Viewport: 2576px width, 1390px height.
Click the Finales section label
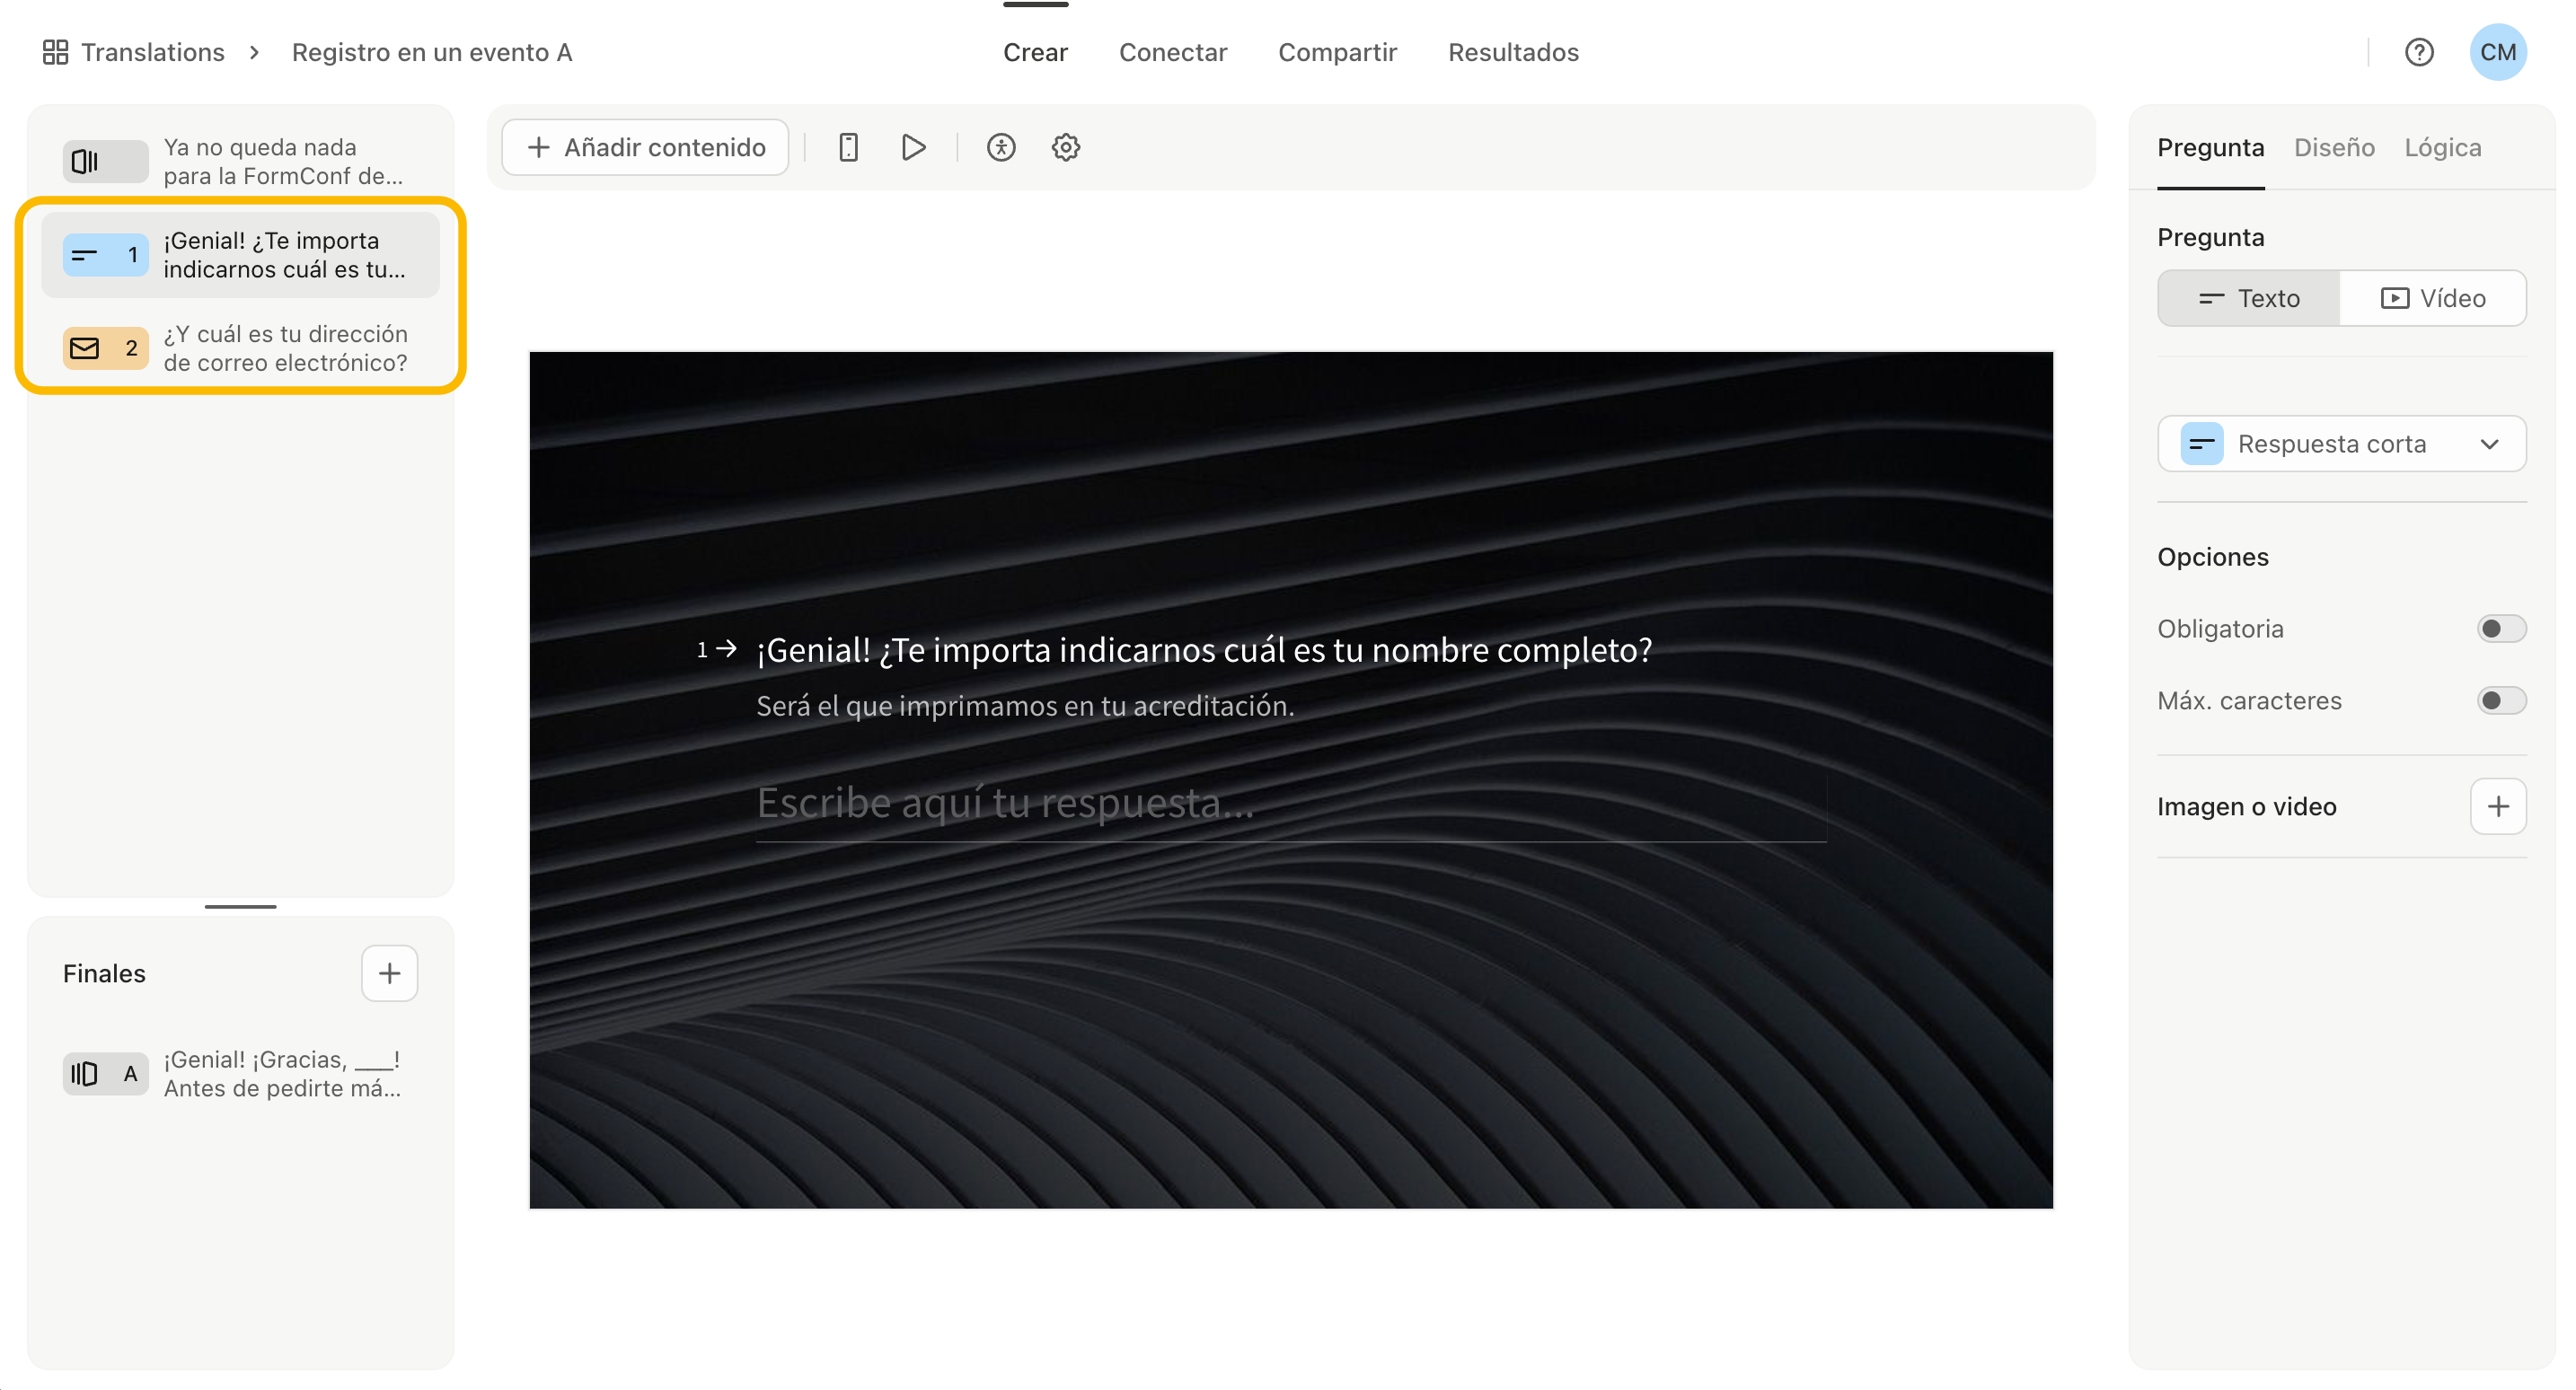click(104, 973)
